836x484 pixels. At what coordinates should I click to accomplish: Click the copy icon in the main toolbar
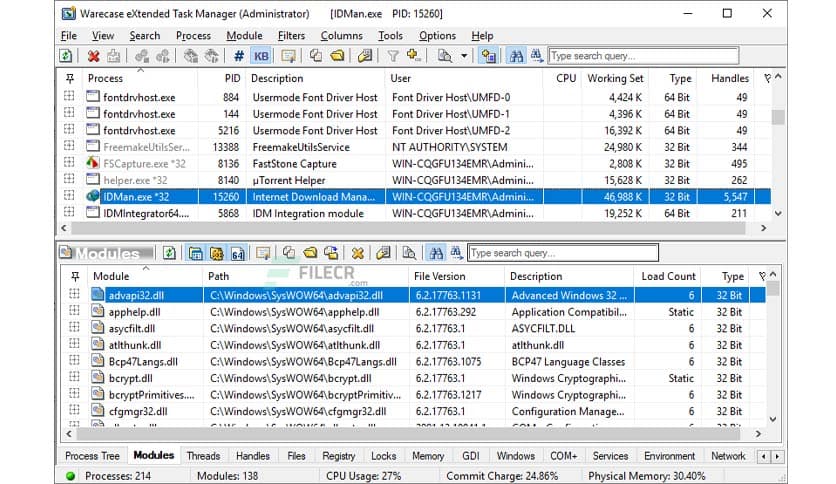pos(316,56)
